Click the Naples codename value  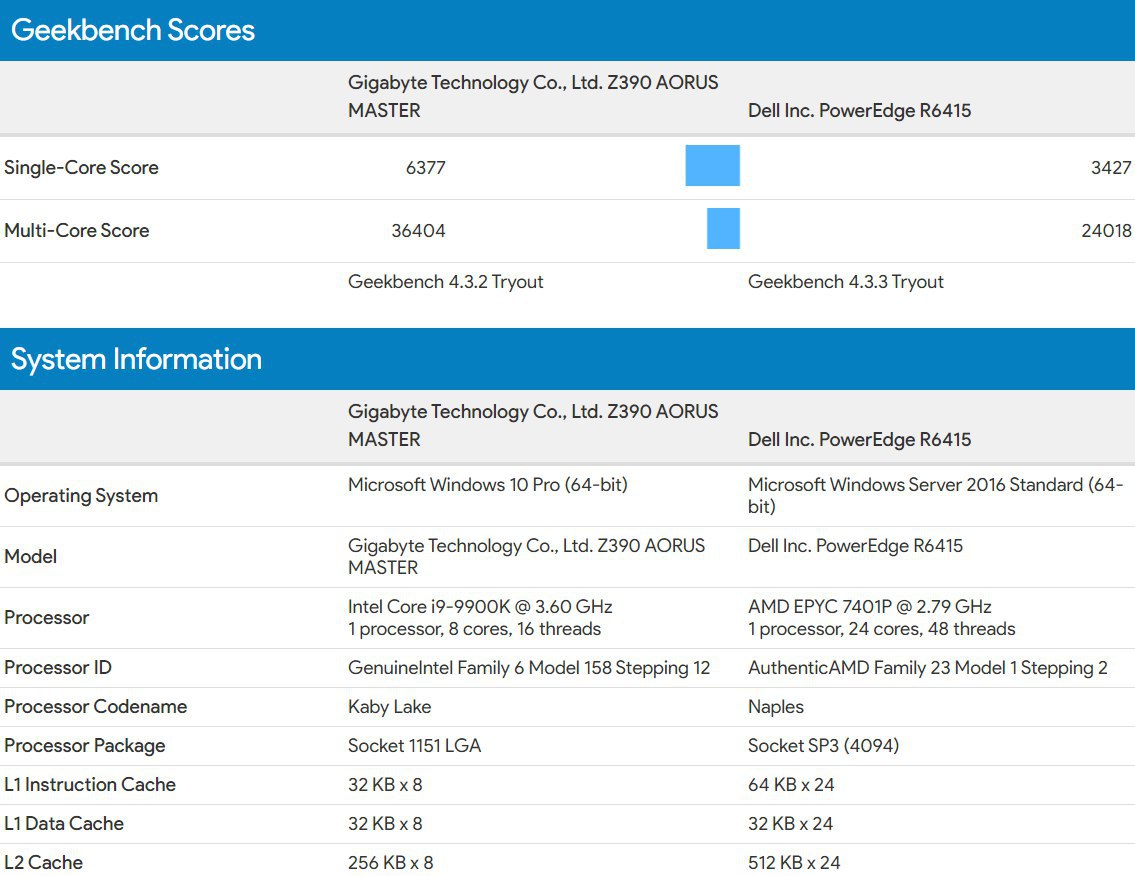coord(776,707)
